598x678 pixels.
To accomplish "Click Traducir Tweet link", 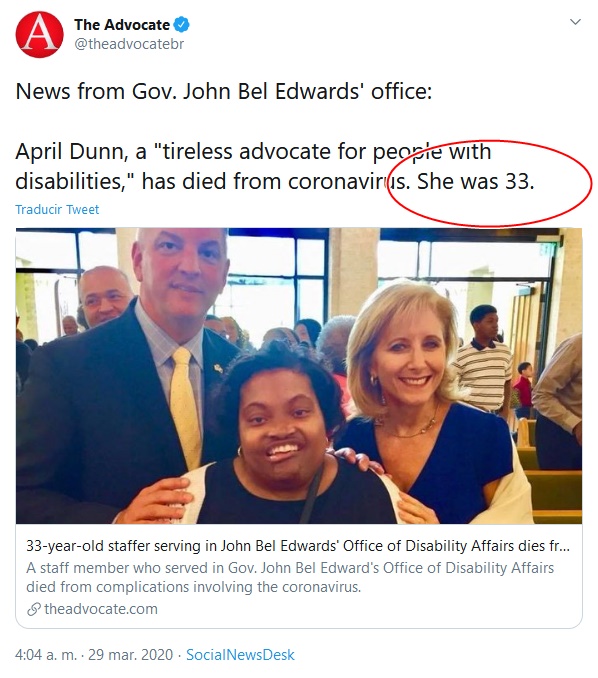I will click(x=57, y=209).
